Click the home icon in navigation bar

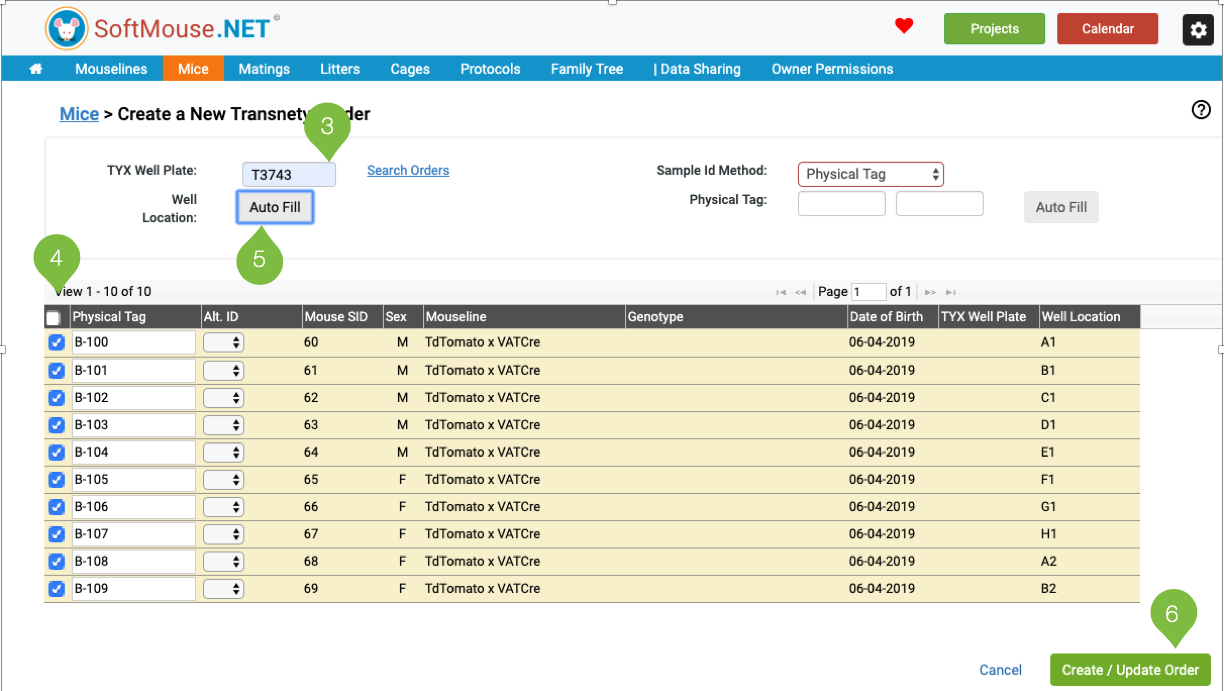36,69
